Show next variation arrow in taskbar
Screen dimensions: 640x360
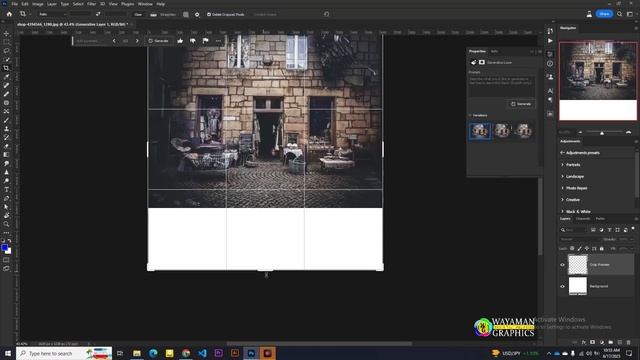coord(137,41)
